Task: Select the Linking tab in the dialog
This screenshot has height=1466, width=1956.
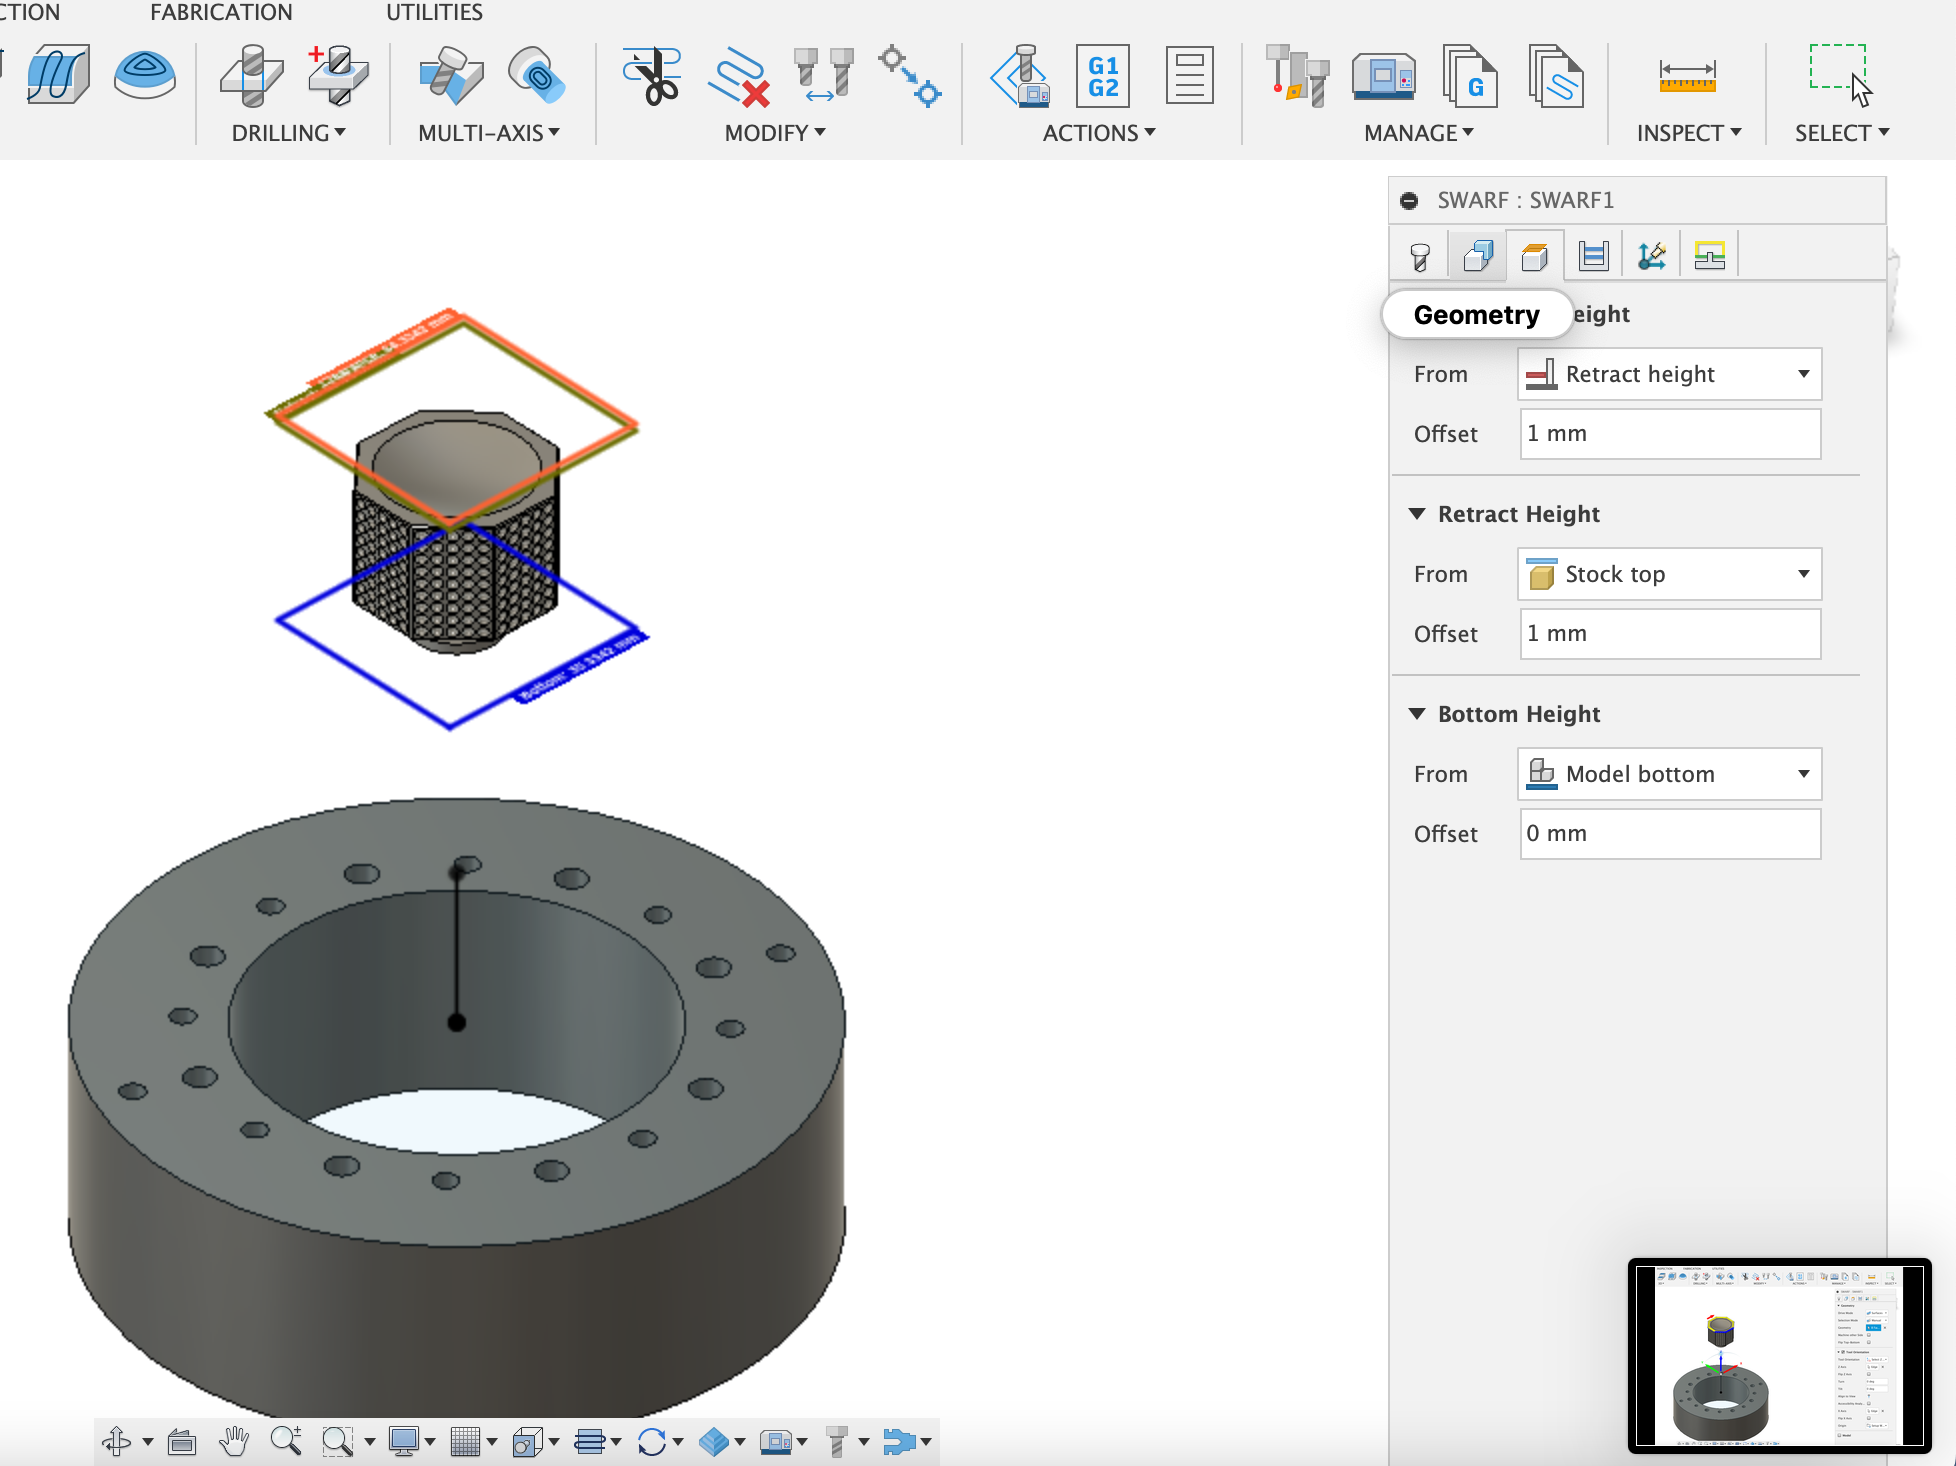Action: pyautogui.click(x=1709, y=254)
